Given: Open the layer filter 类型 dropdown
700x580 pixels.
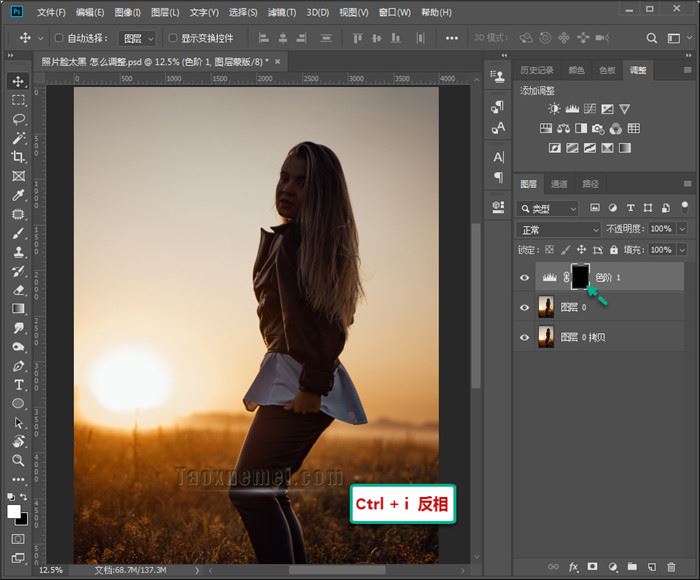Looking at the screenshot, I should coord(548,208).
